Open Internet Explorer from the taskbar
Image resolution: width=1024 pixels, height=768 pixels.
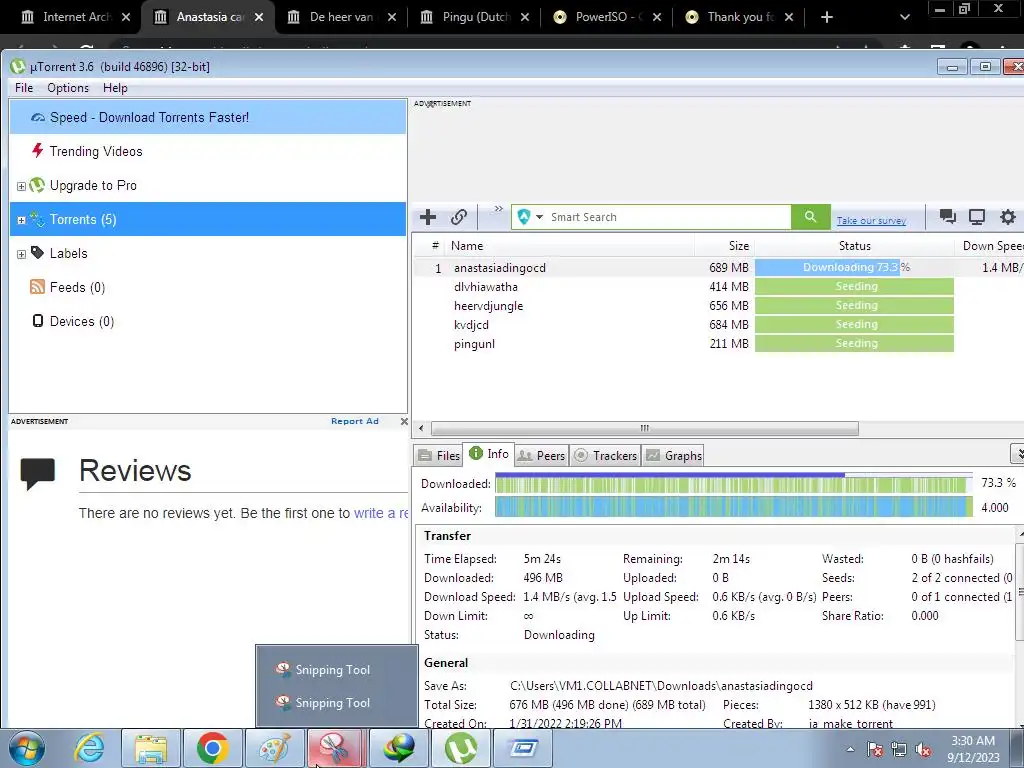click(89, 748)
